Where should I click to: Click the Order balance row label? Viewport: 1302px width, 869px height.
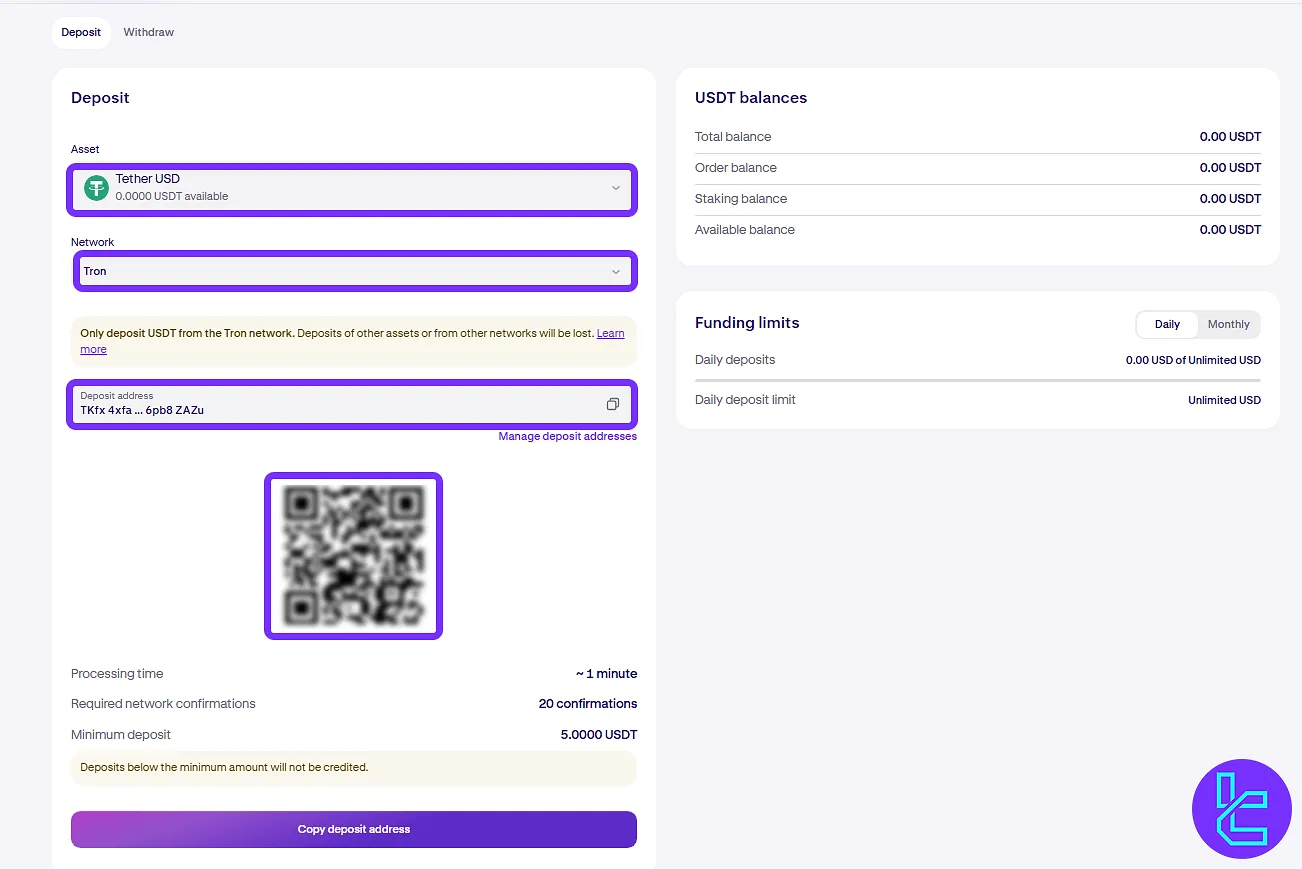pos(736,168)
